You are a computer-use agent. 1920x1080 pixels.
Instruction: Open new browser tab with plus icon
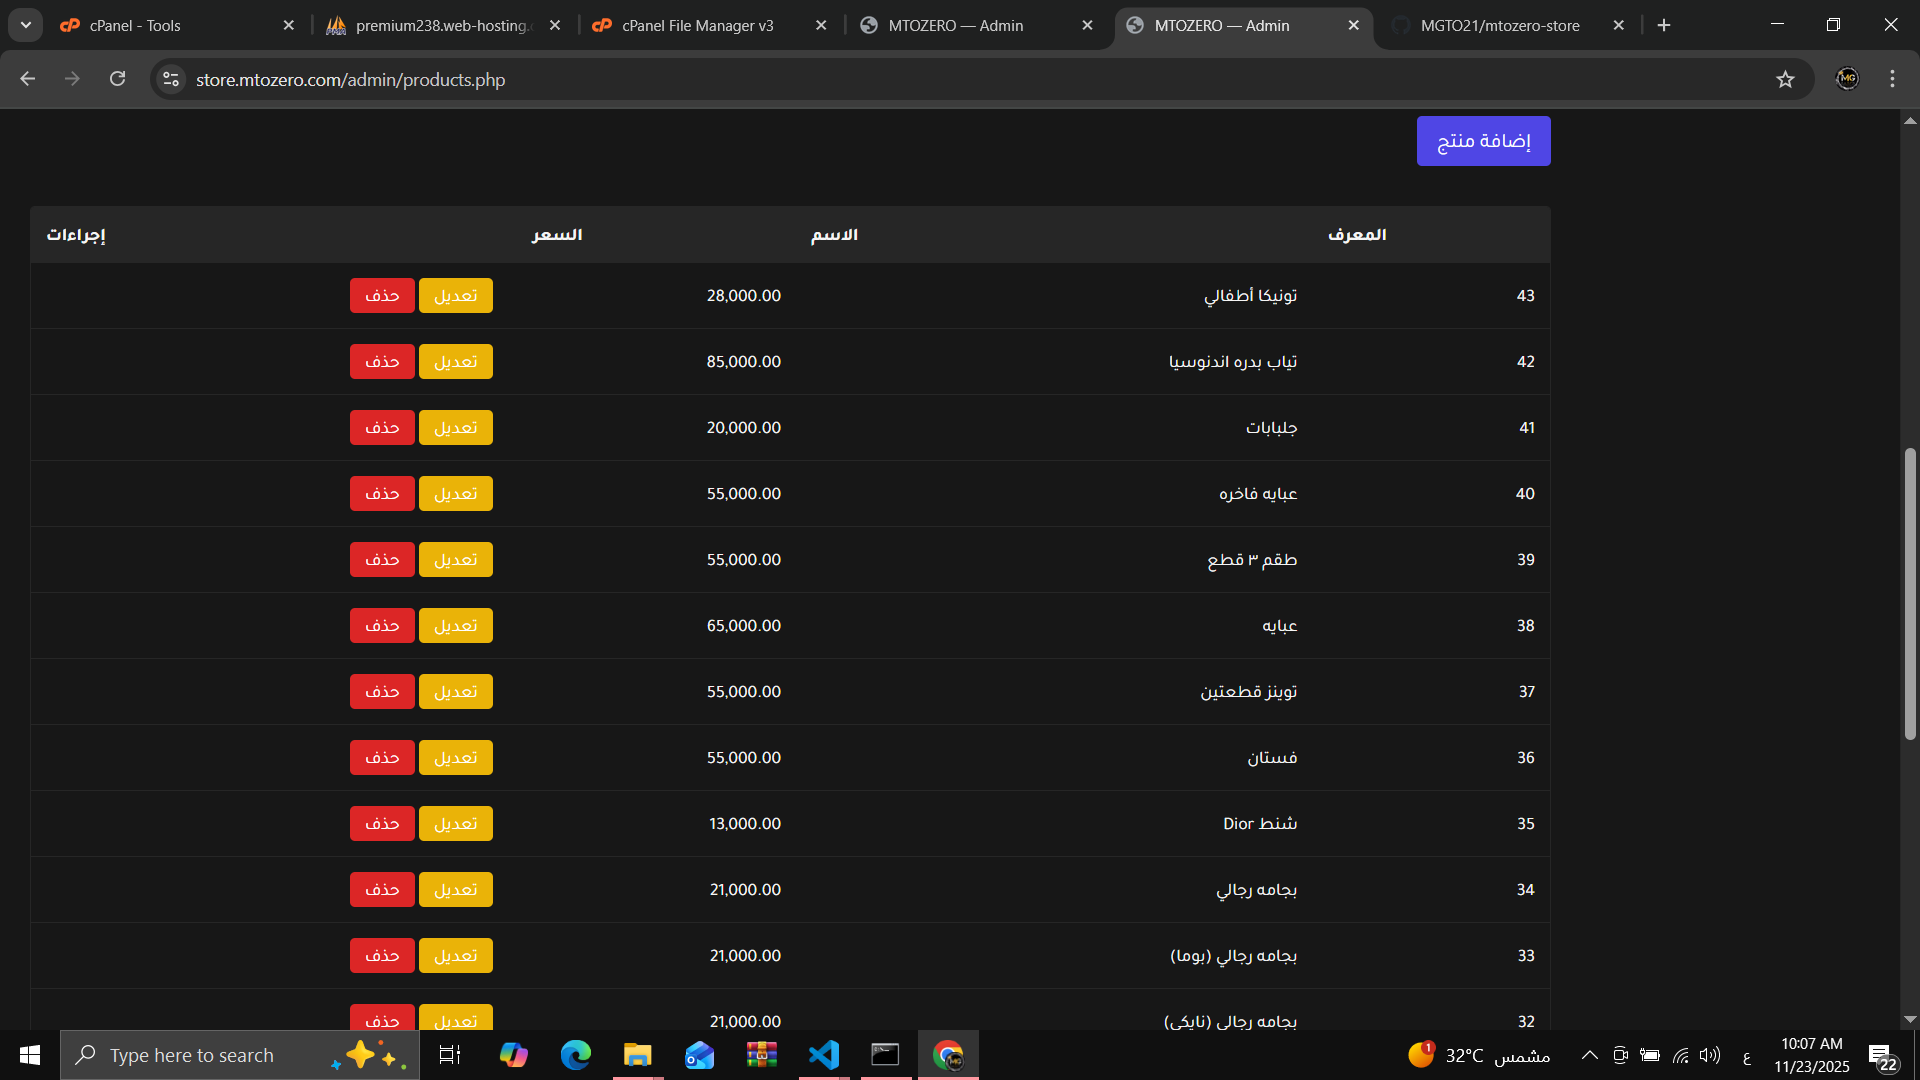point(1664,25)
